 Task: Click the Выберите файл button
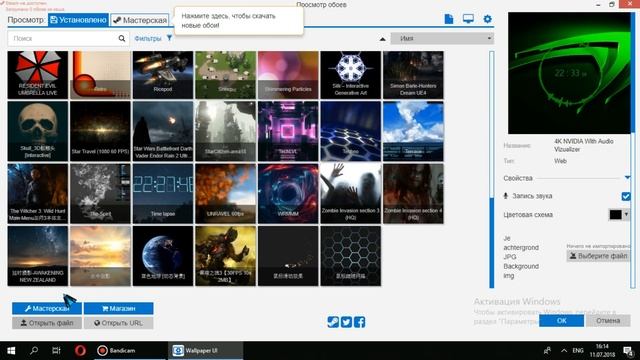[598, 256]
